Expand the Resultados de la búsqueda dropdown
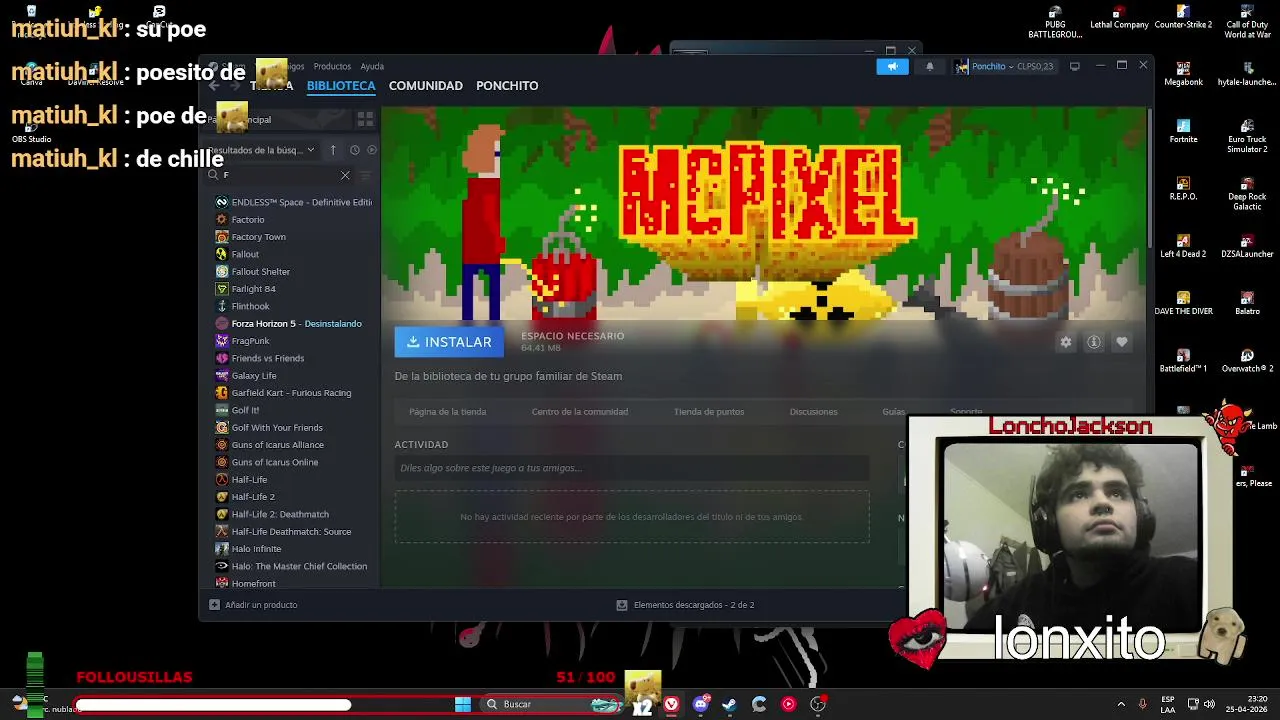This screenshot has width=1280, height=720. tap(262, 150)
